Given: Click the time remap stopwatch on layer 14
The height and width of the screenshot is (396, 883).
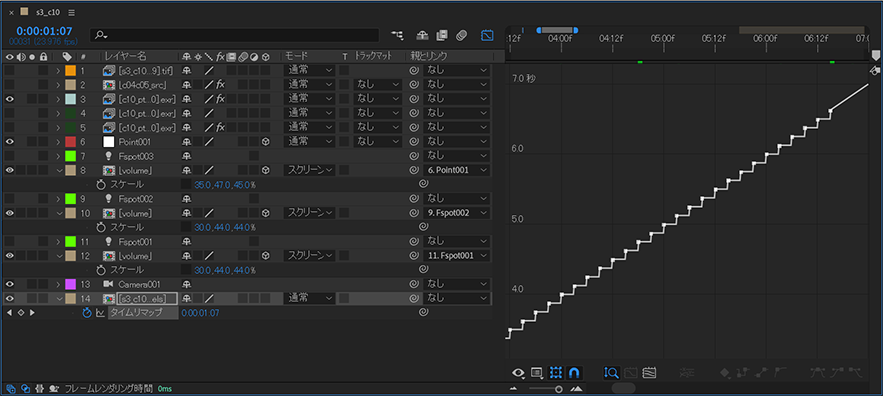Looking at the screenshot, I should point(87,313).
